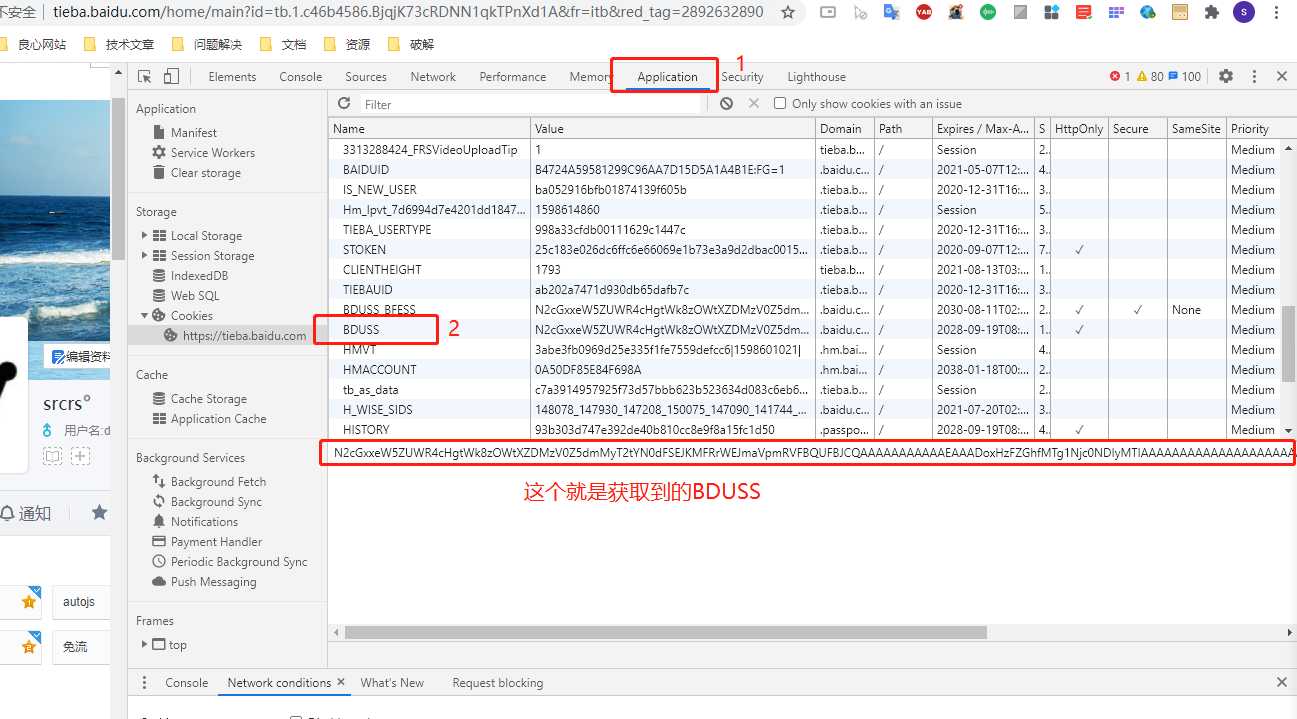Select the BAIDUID cookie row
The width and height of the screenshot is (1297, 719).
tap(804, 170)
